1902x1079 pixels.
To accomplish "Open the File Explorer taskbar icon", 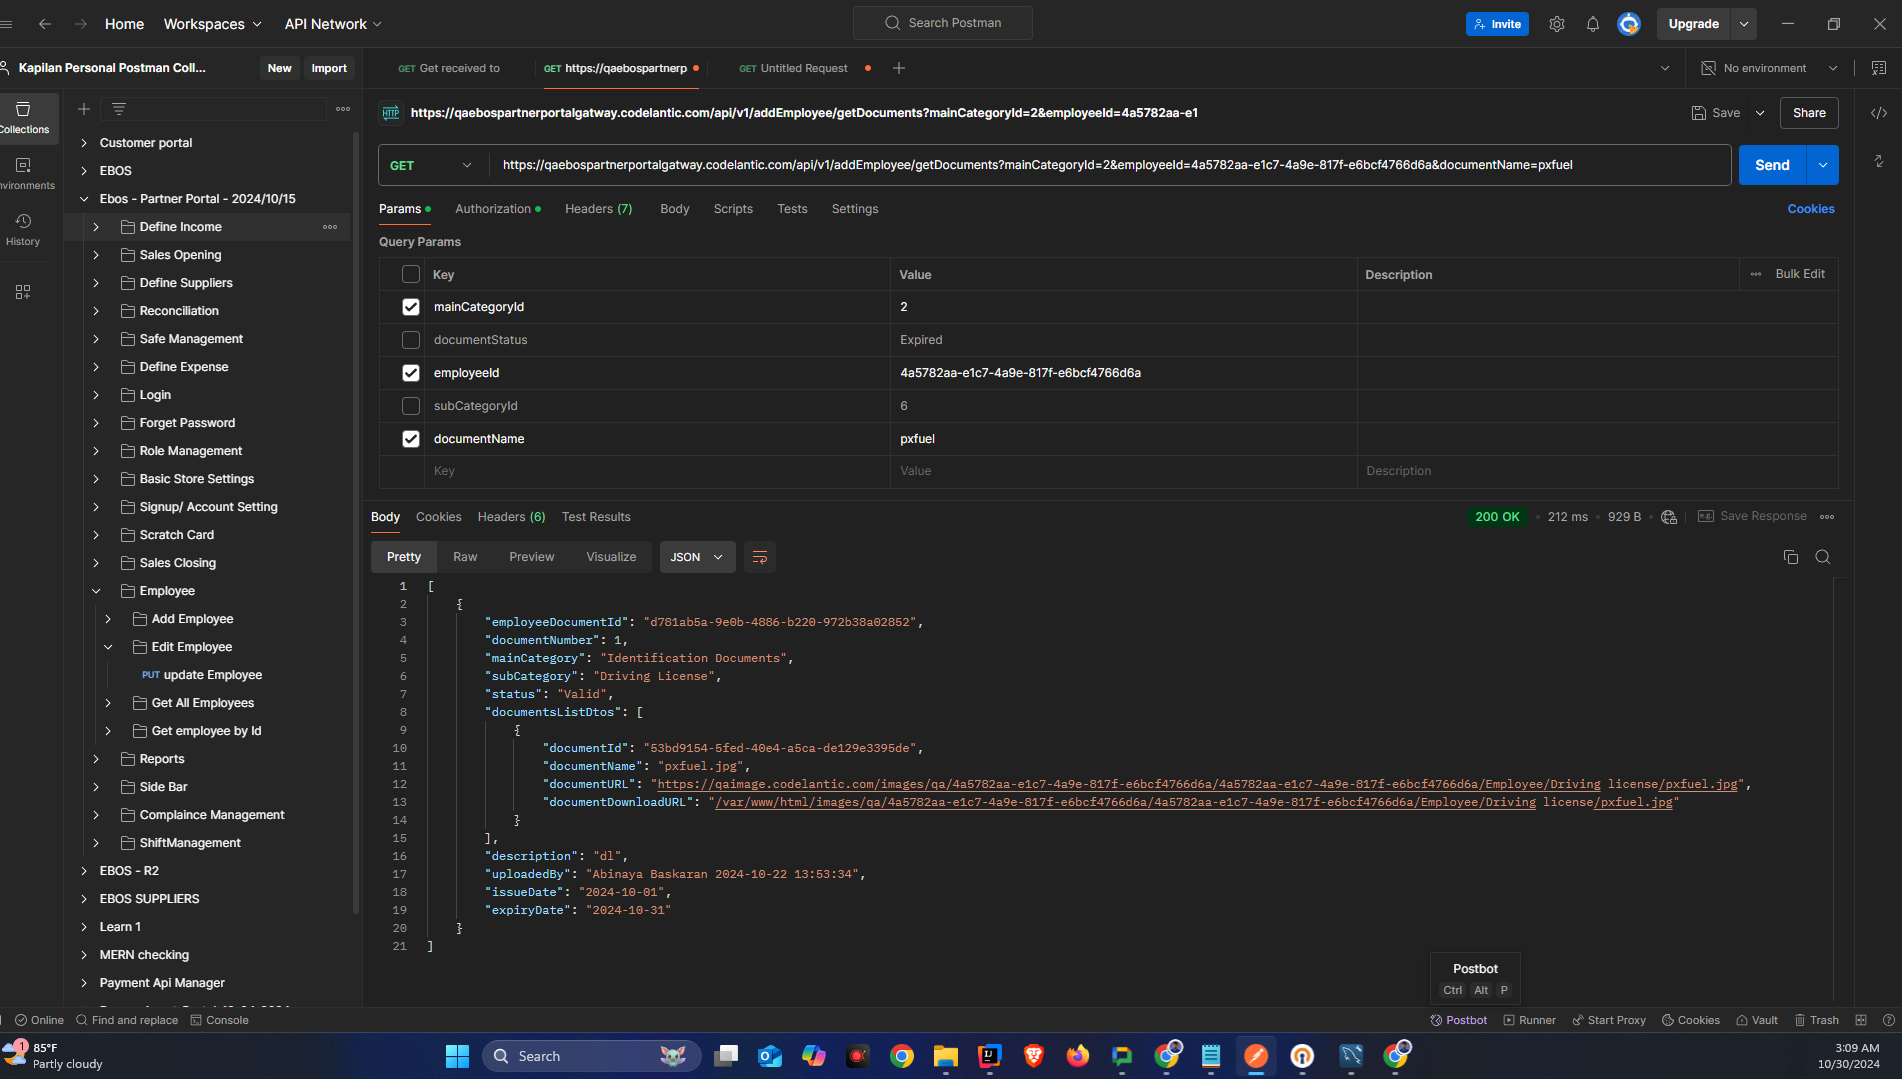I will (x=946, y=1056).
